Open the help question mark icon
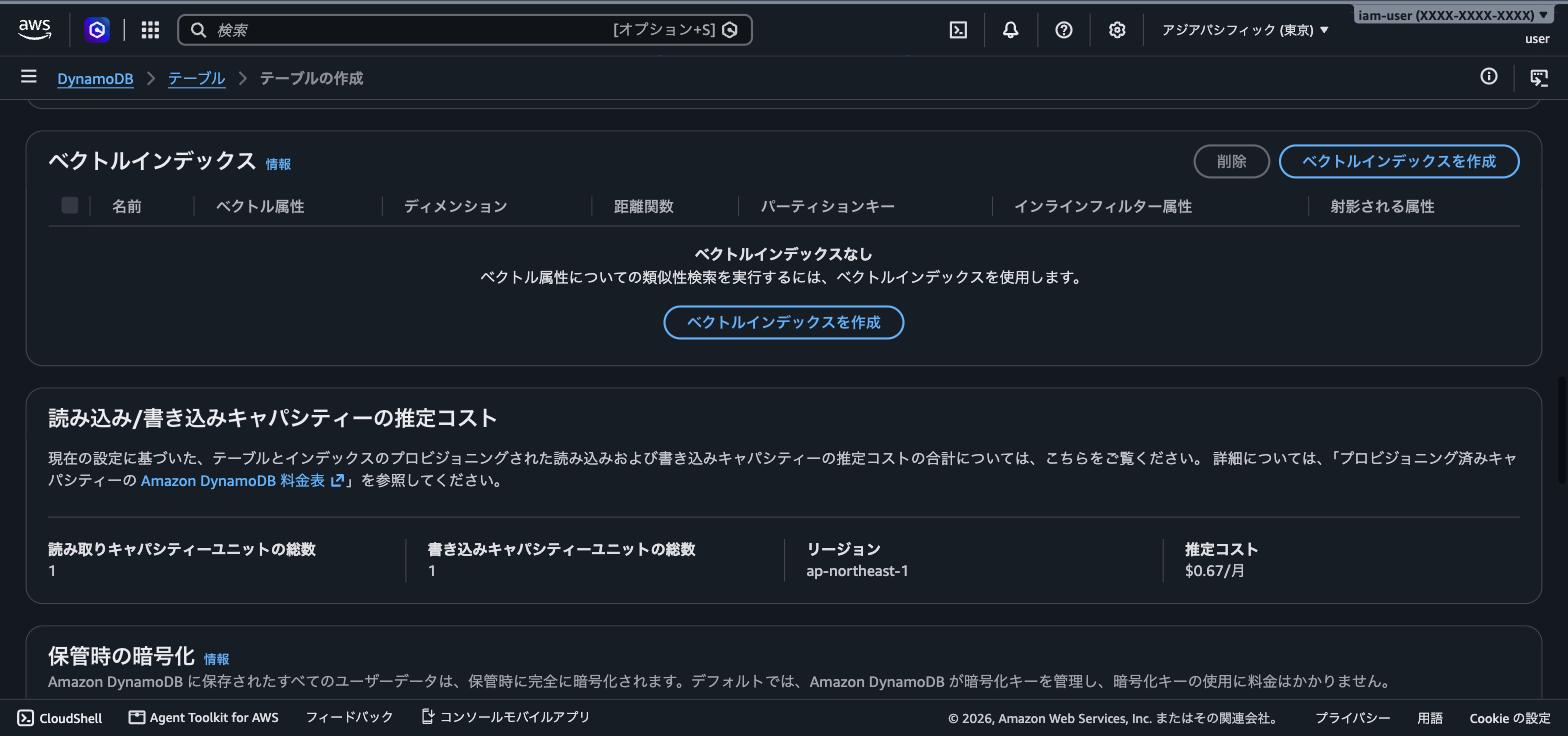Viewport: 1568px width, 736px height. (1064, 30)
